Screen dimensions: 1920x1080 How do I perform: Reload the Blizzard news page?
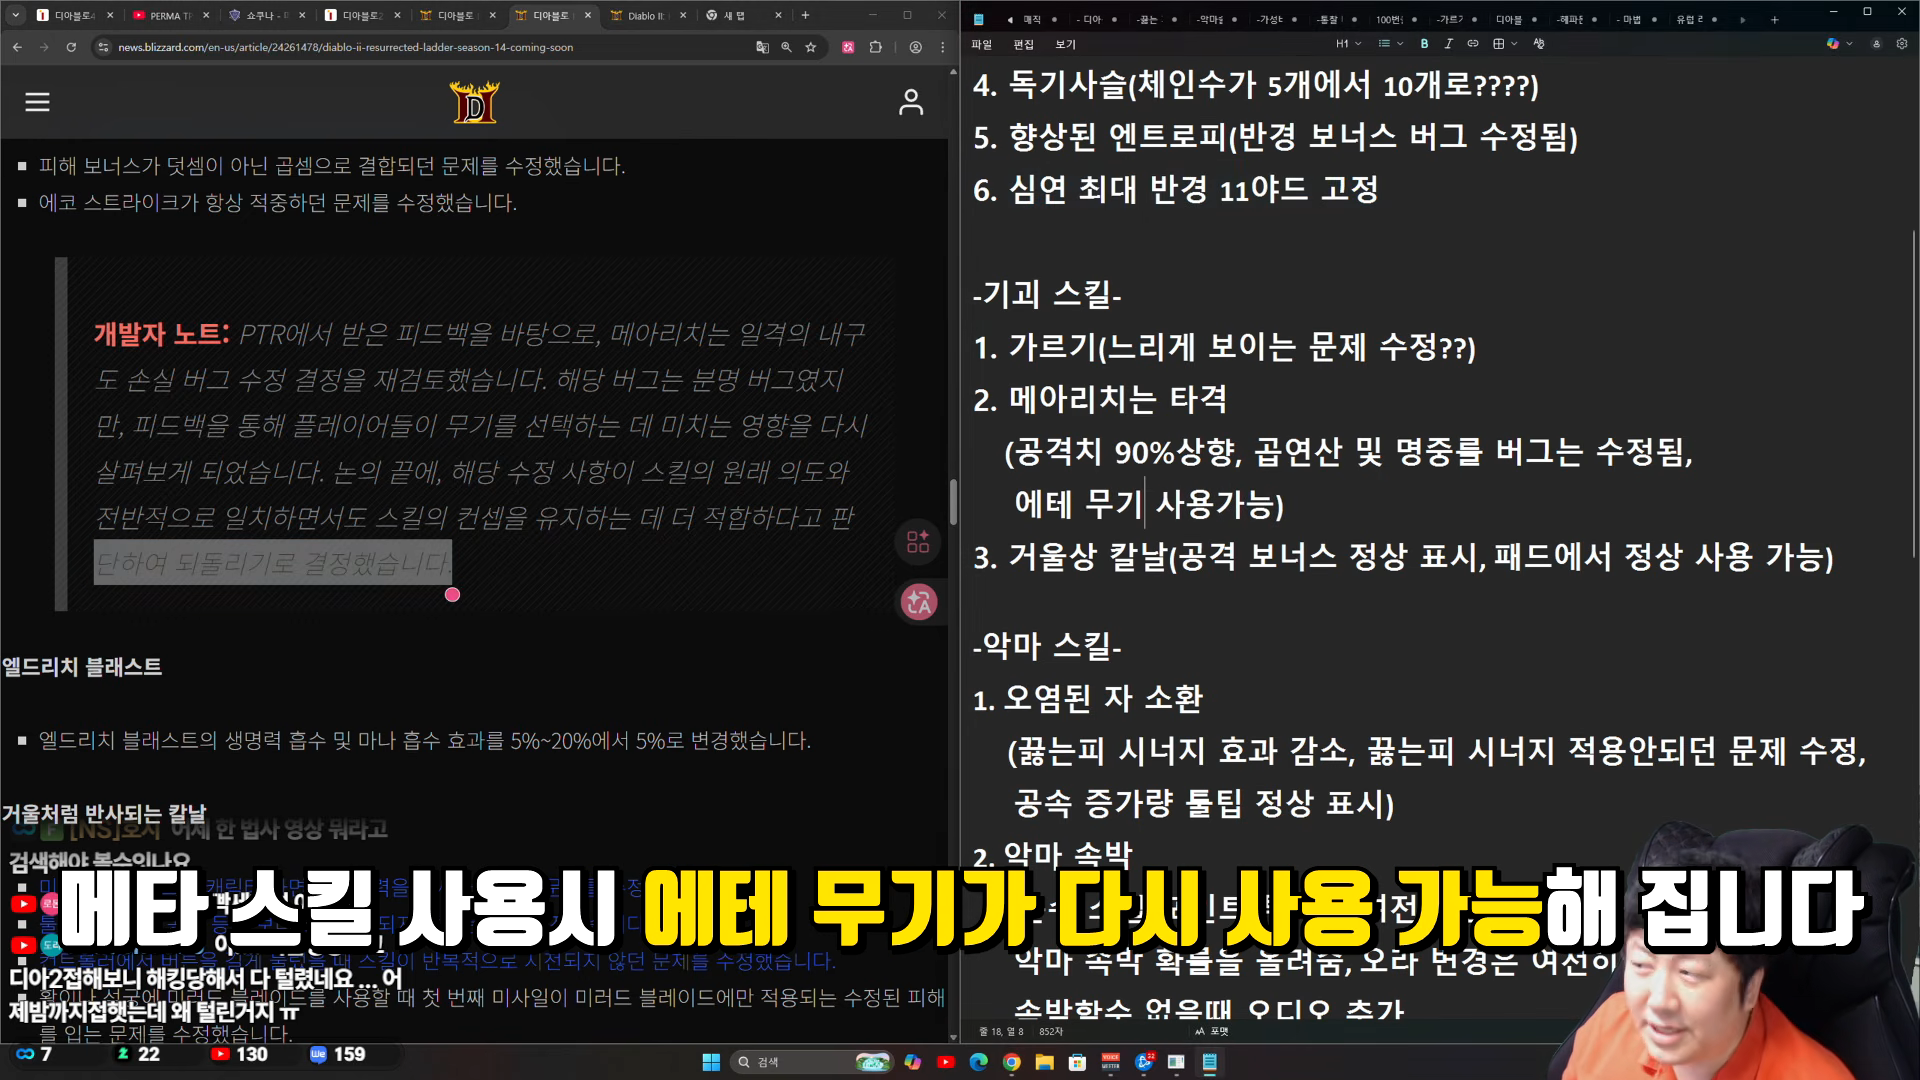coord(71,47)
